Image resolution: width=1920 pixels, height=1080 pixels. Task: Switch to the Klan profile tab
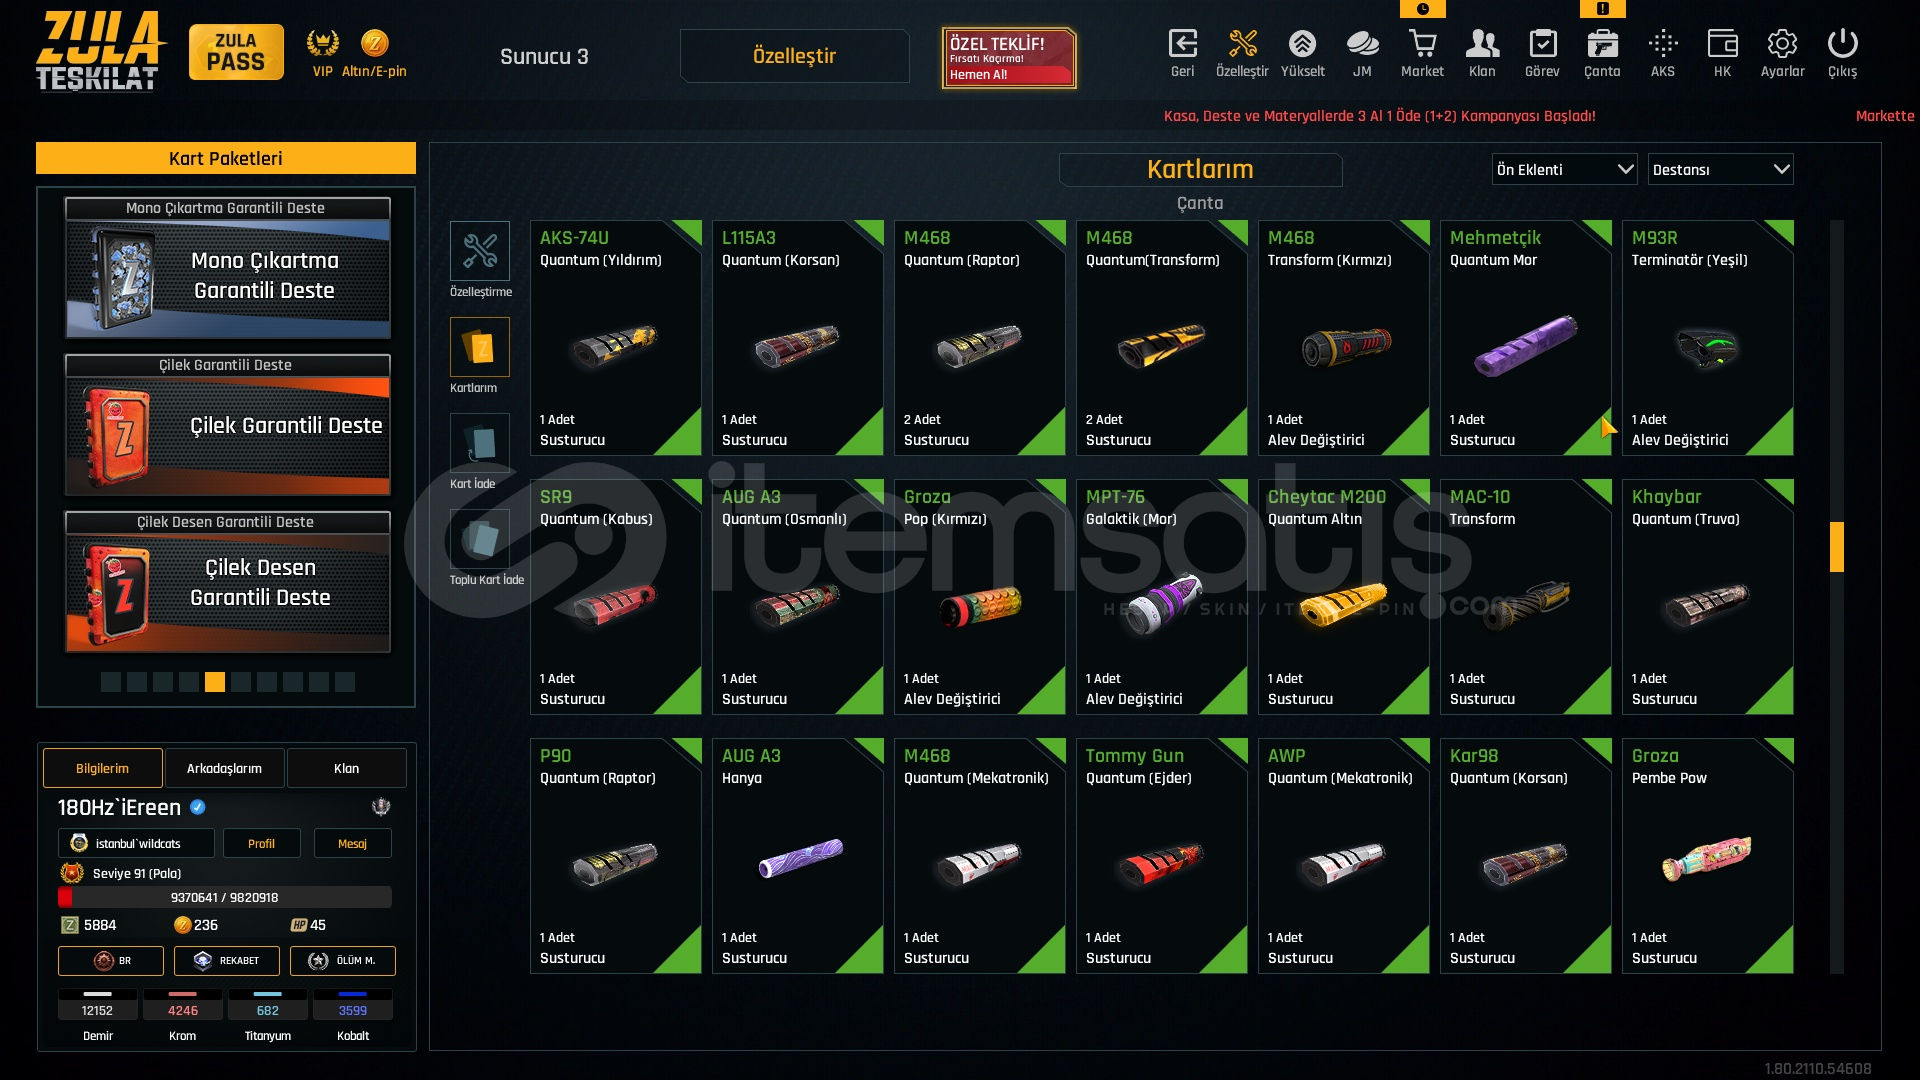tap(346, 768)
